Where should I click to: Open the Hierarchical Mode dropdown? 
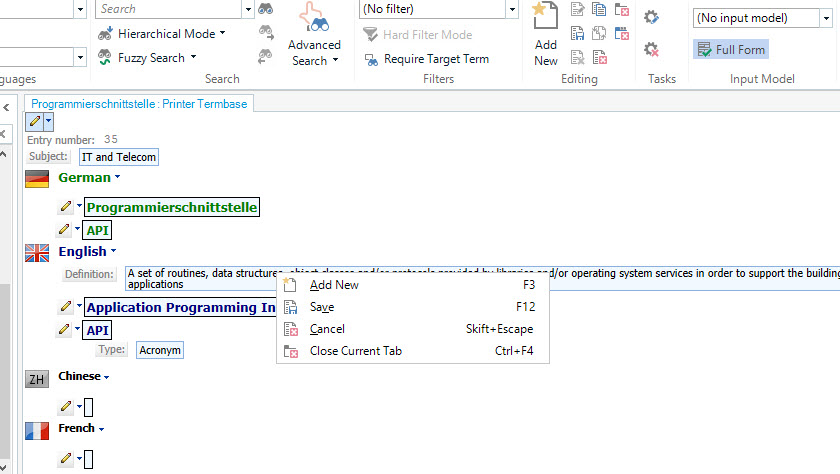point(162,34)
